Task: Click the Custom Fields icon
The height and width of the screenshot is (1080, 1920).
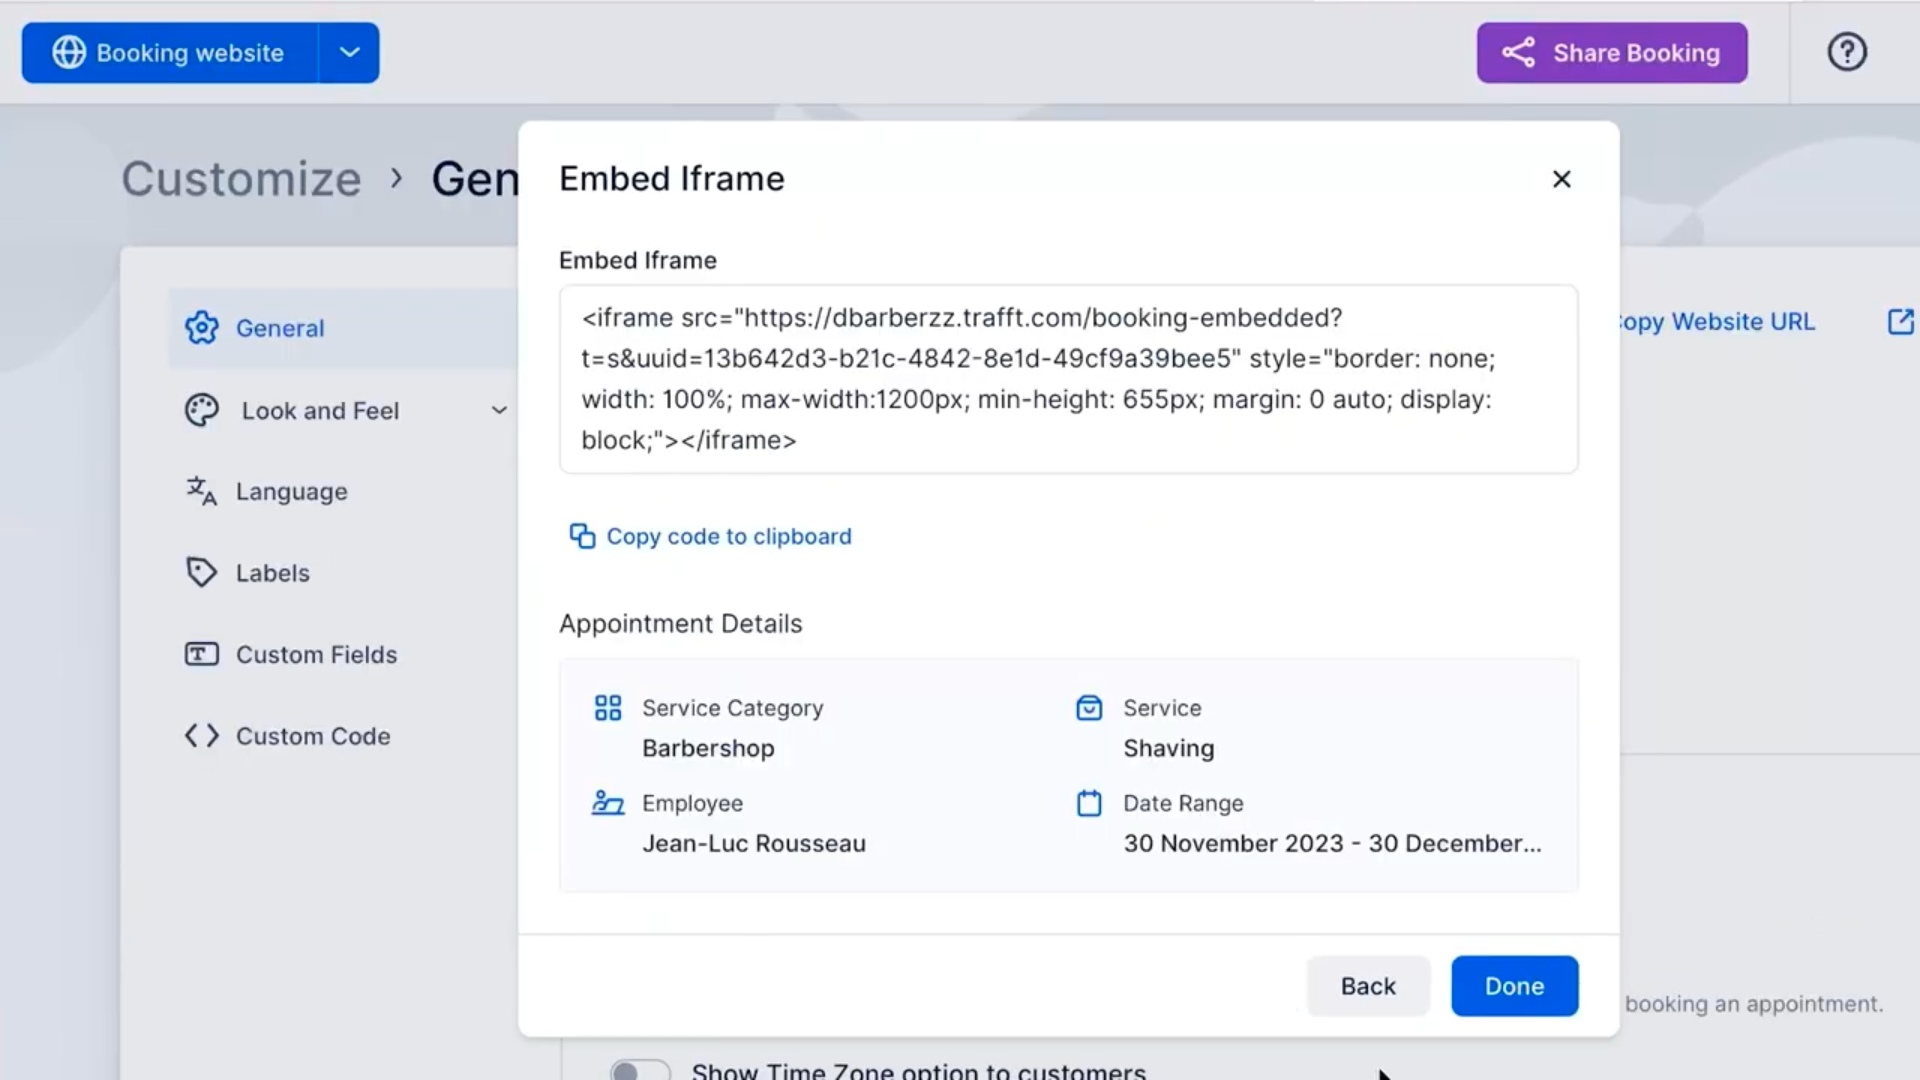Action: [200, 654]
